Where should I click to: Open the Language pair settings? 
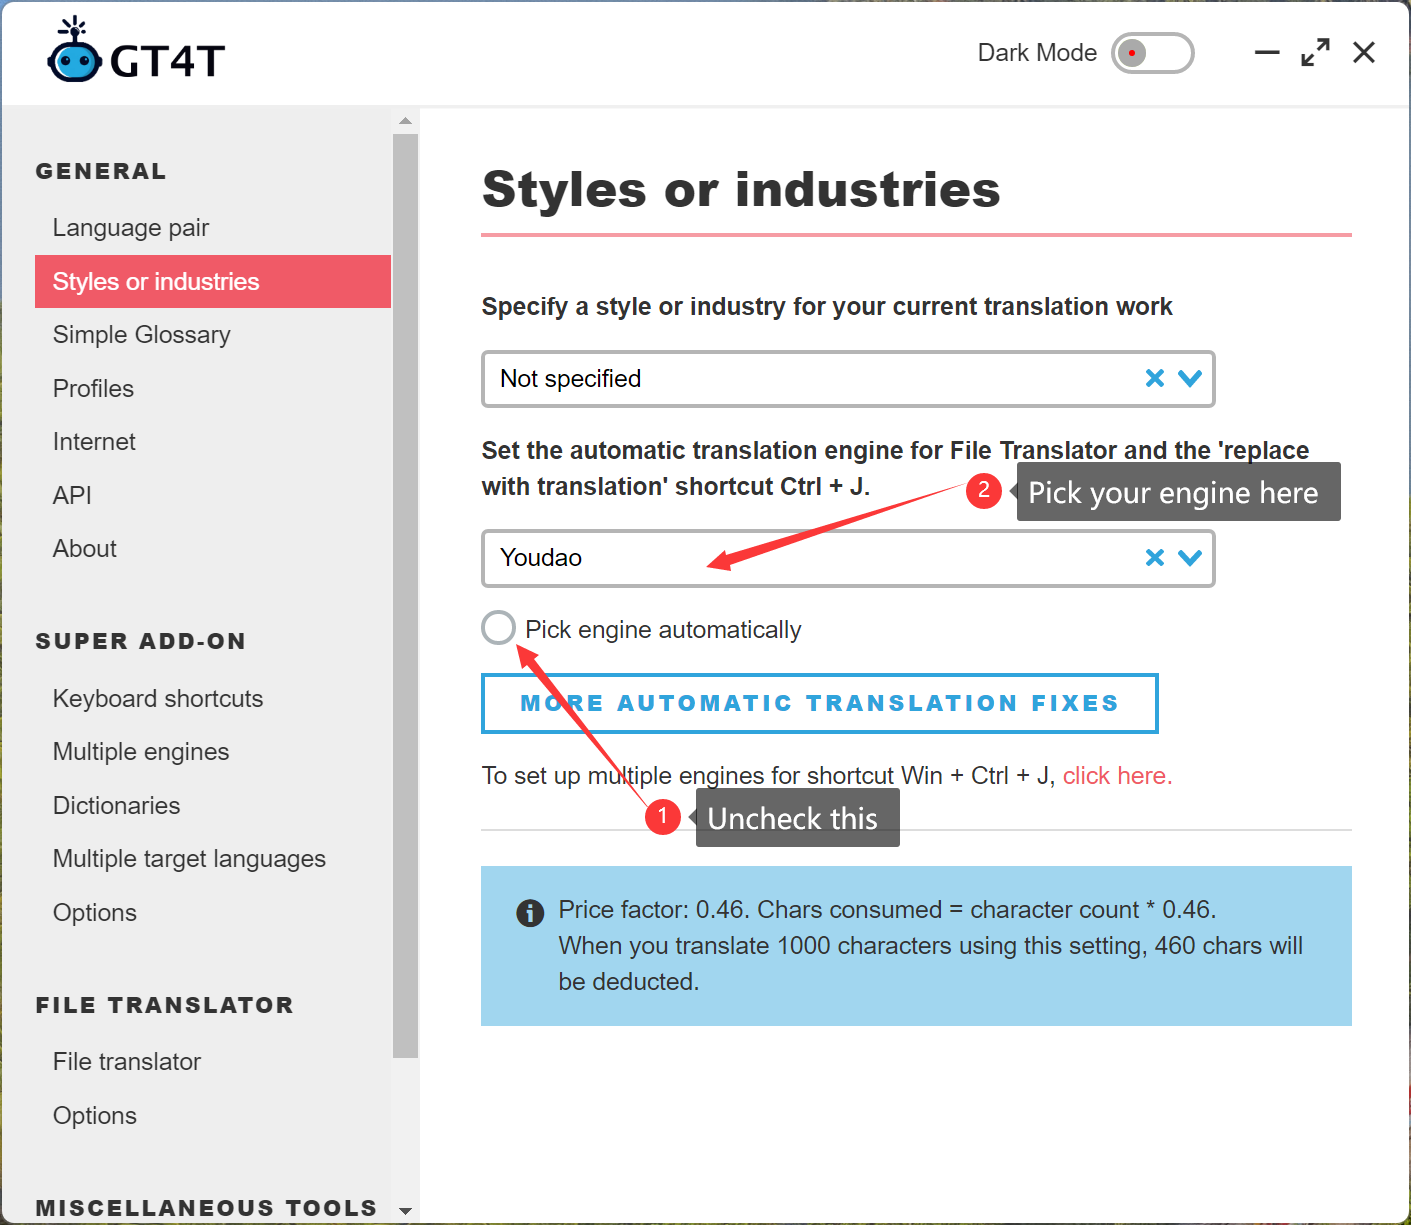[131, 228]
